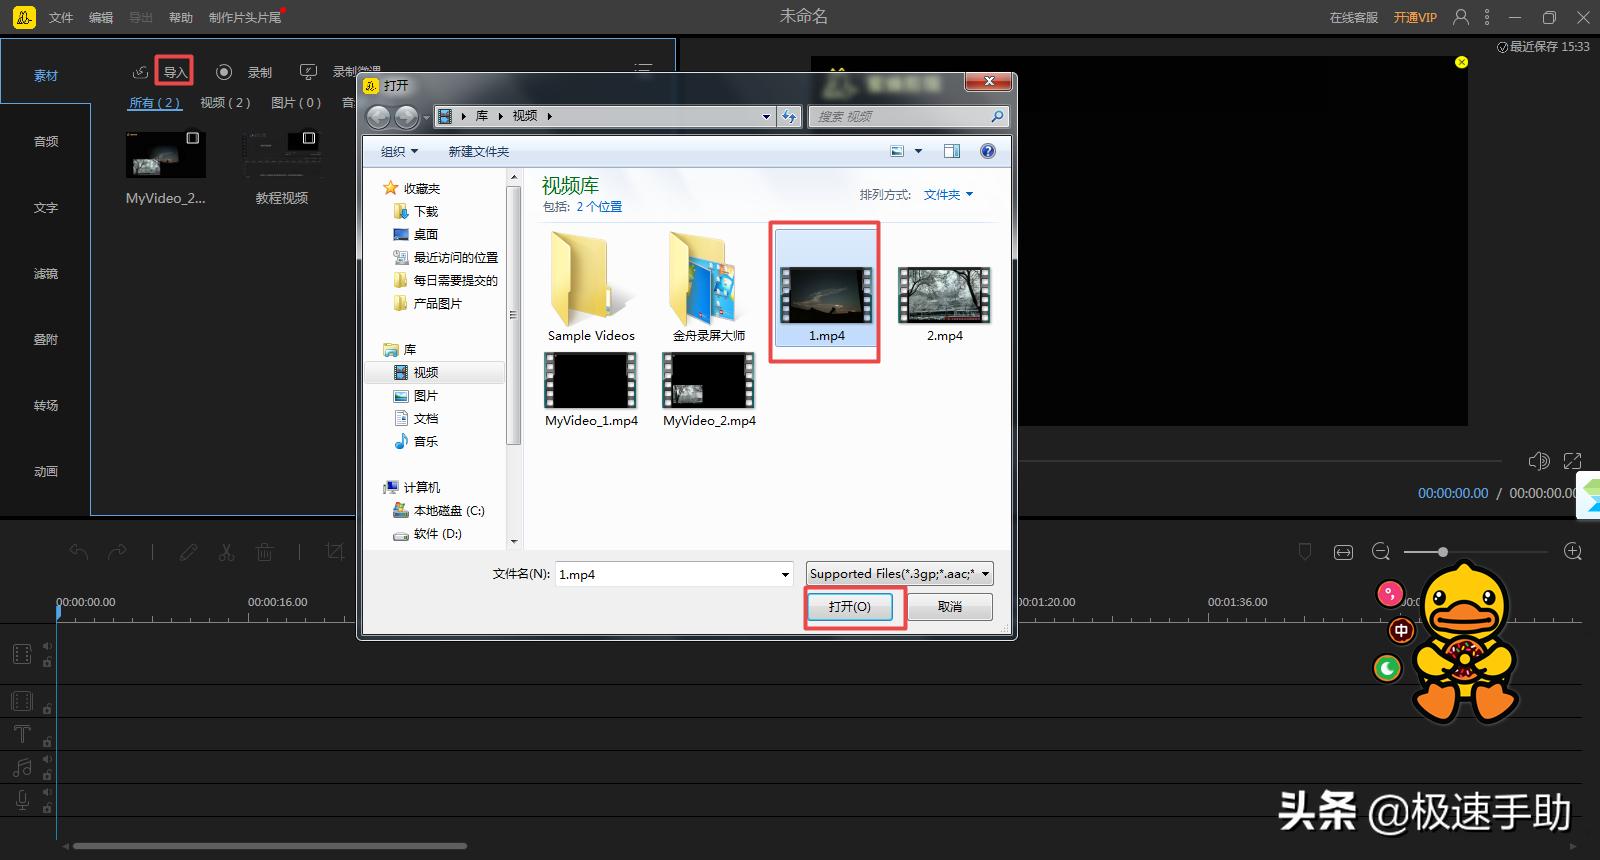Click the 打开(O) button

click(x=850, y=607)
